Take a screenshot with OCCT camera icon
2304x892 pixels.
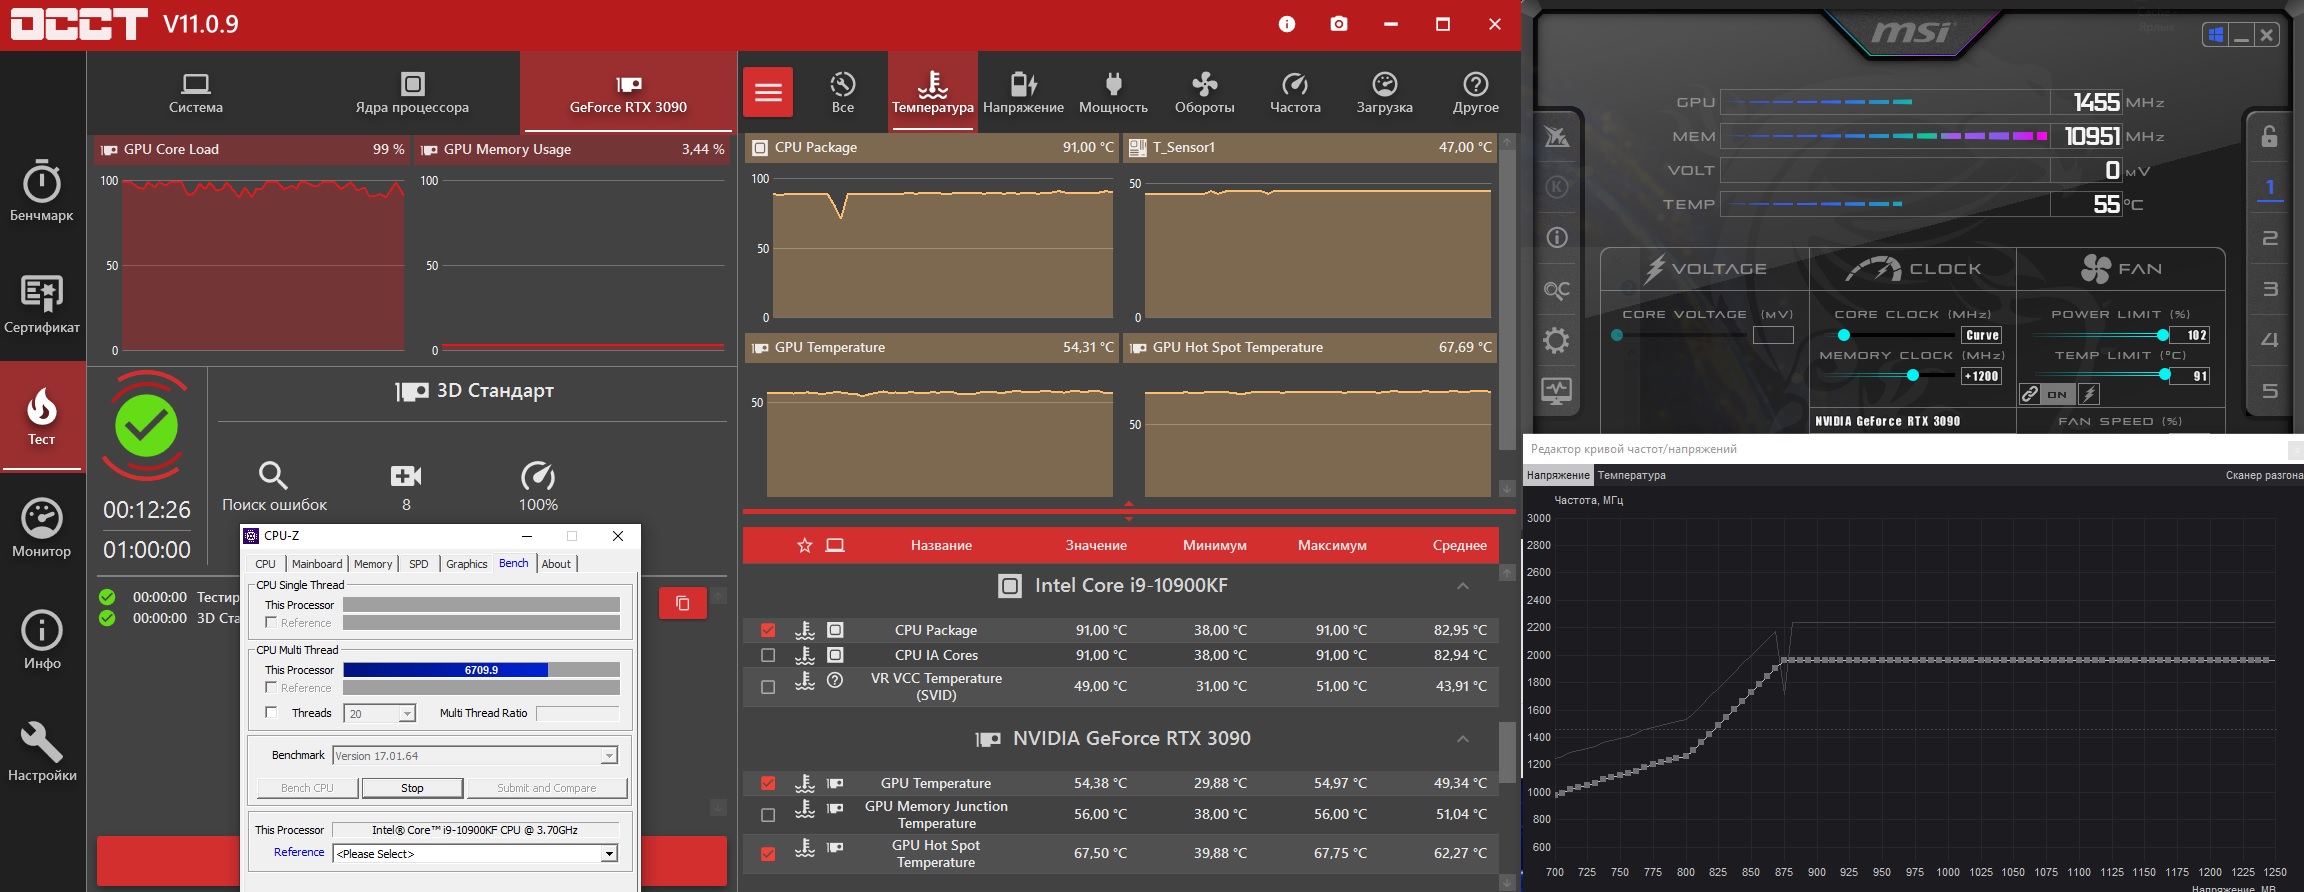click(1339, 24)
